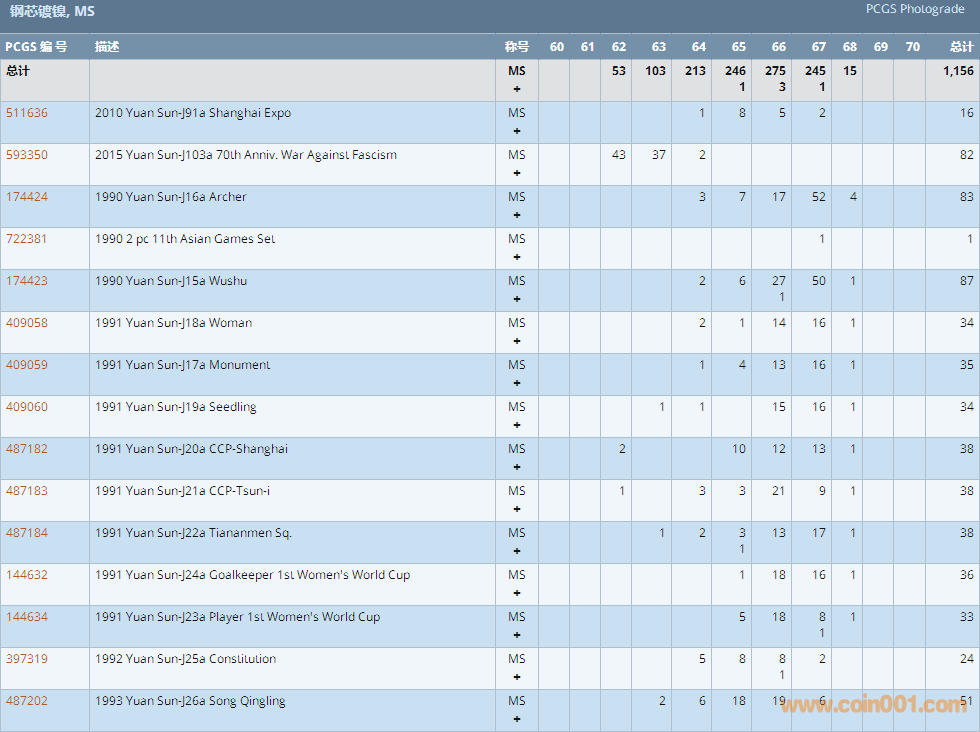Click grade 64 count for Shanghai Expo

point(701,113)
